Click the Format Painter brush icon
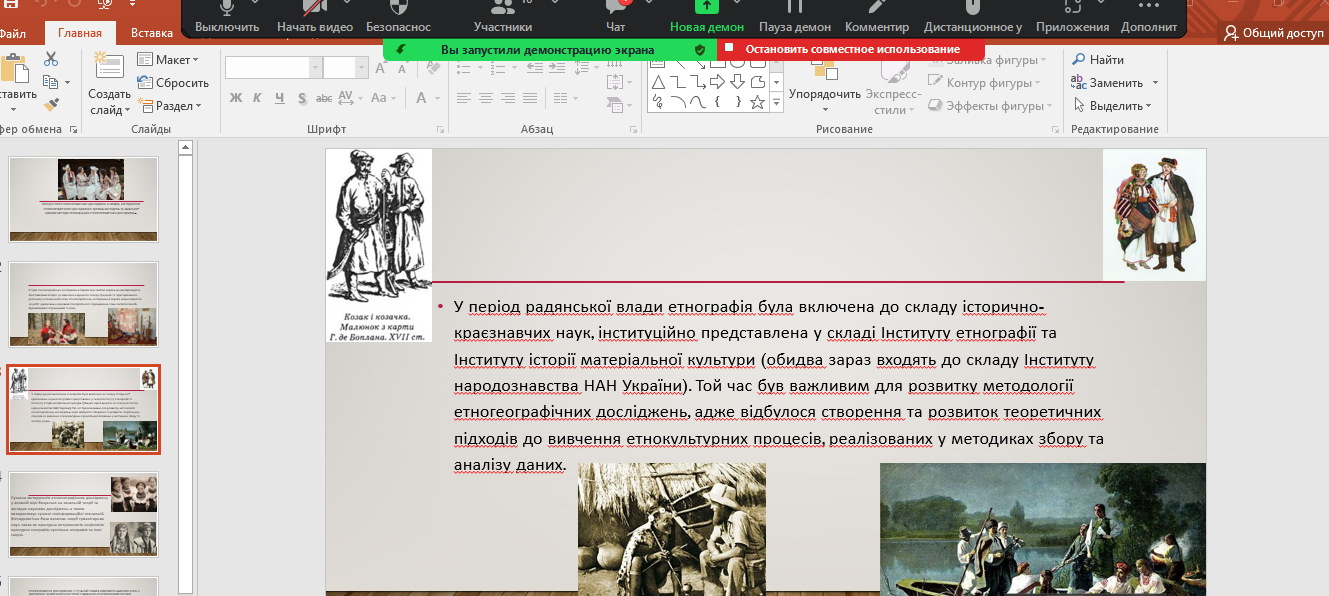The height and width of the screenshot is (596, 1329). pos(51,104)
